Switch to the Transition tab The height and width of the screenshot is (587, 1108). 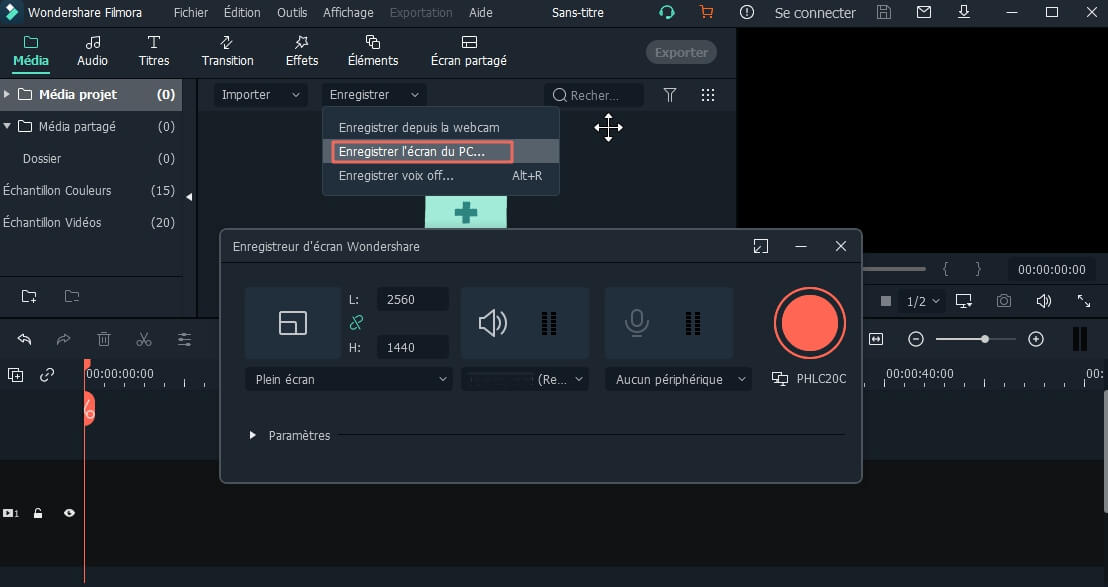228,51
